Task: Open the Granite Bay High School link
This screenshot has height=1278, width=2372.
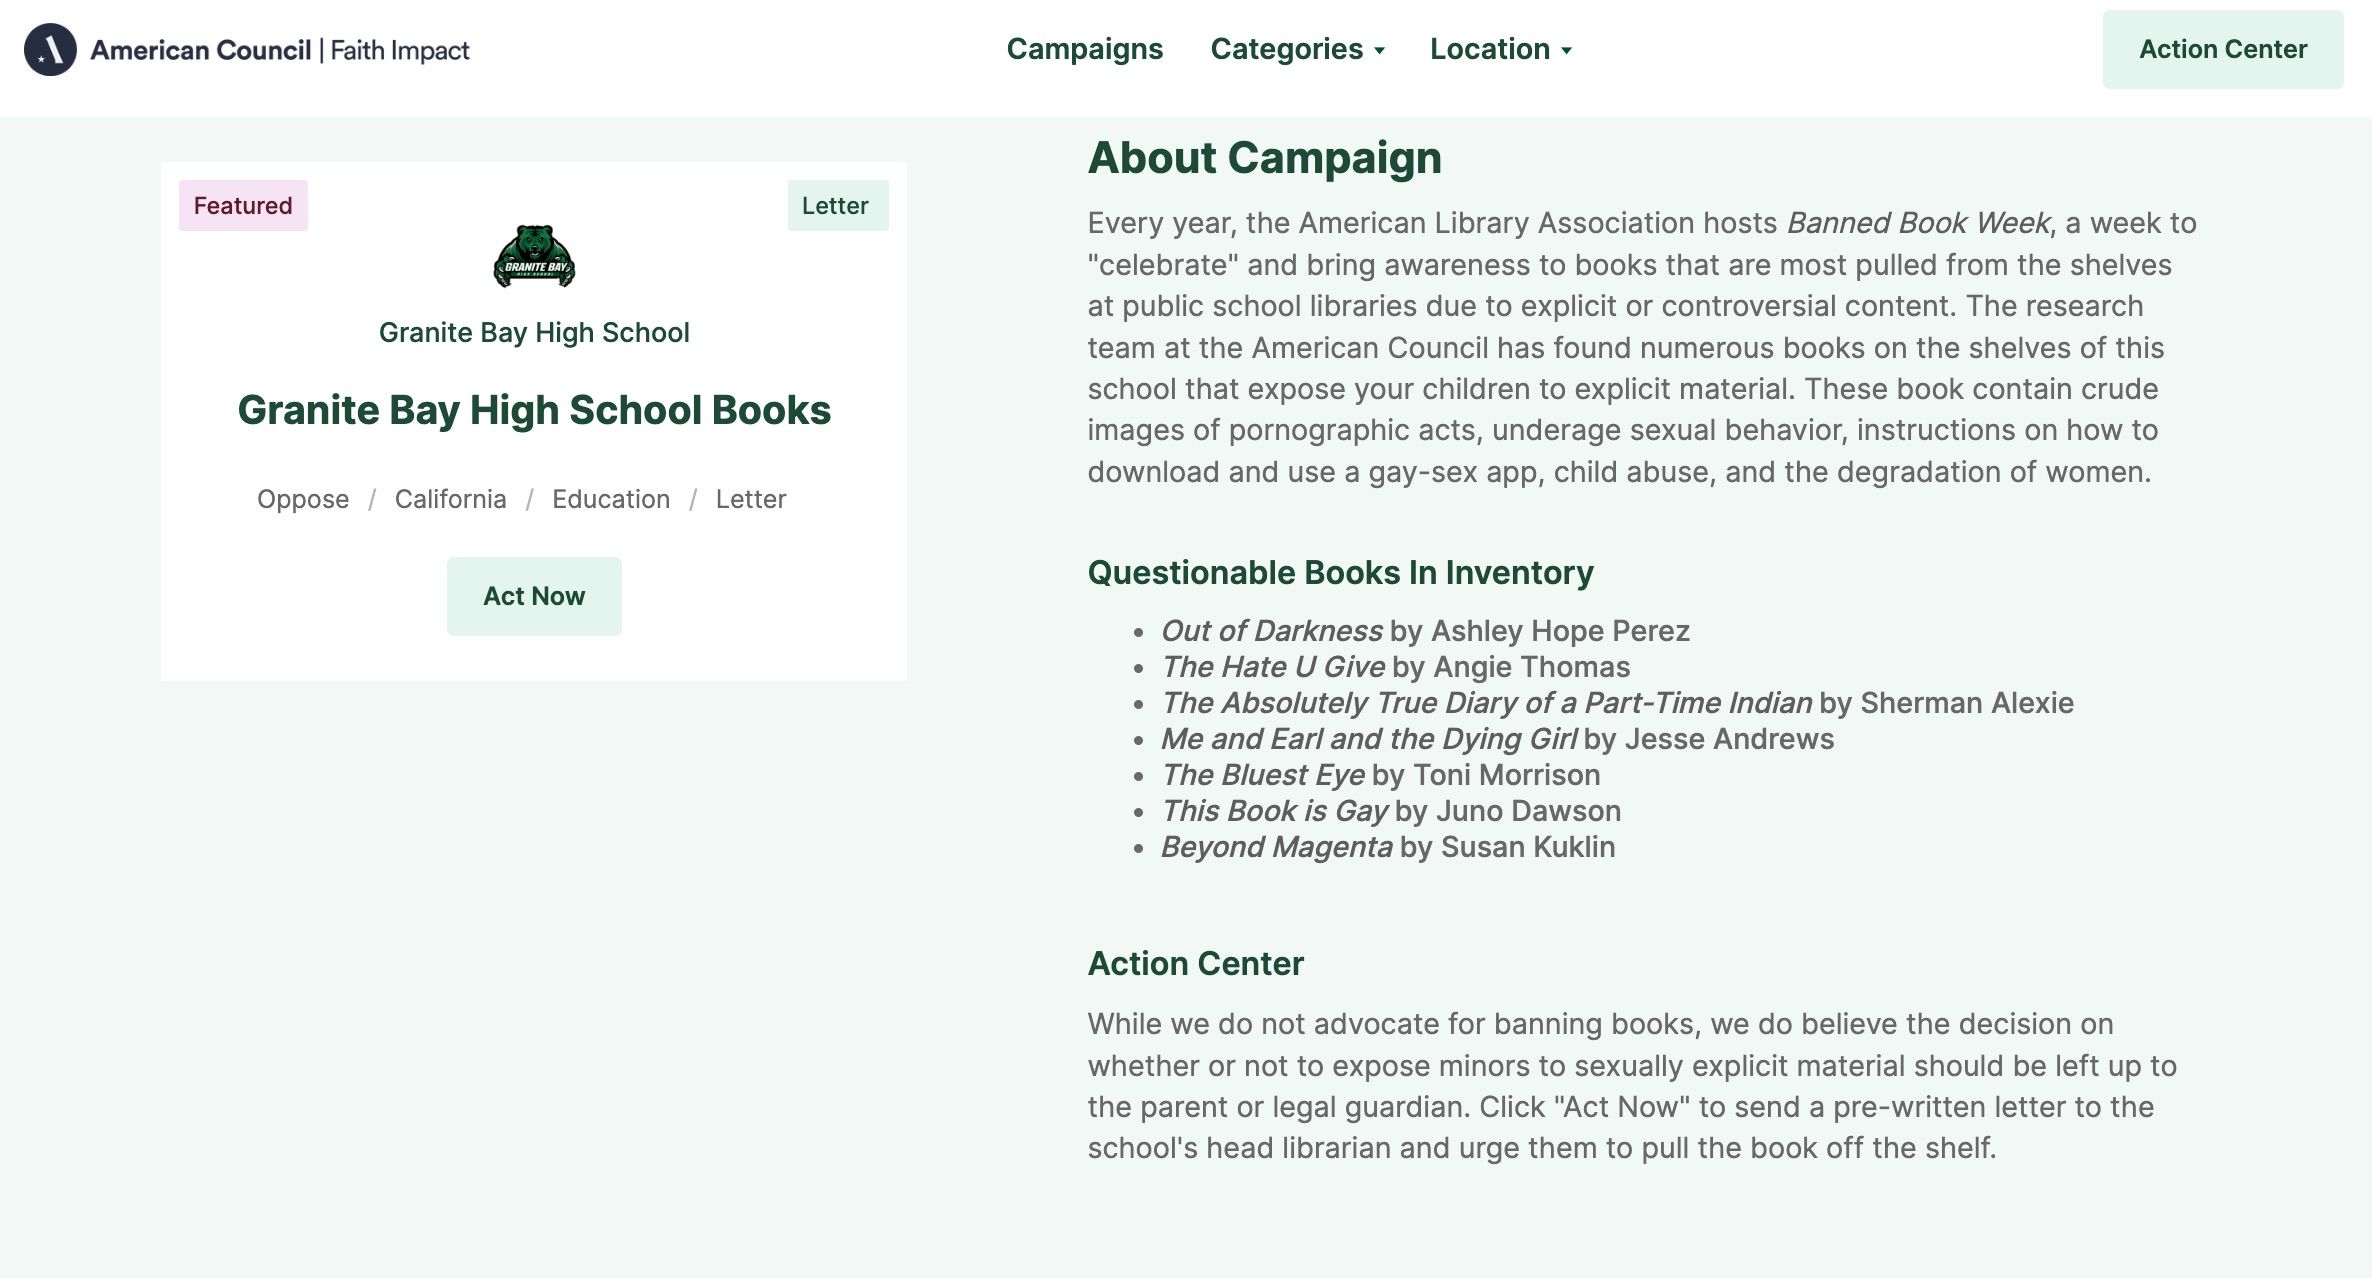Action: click(534, 332)
